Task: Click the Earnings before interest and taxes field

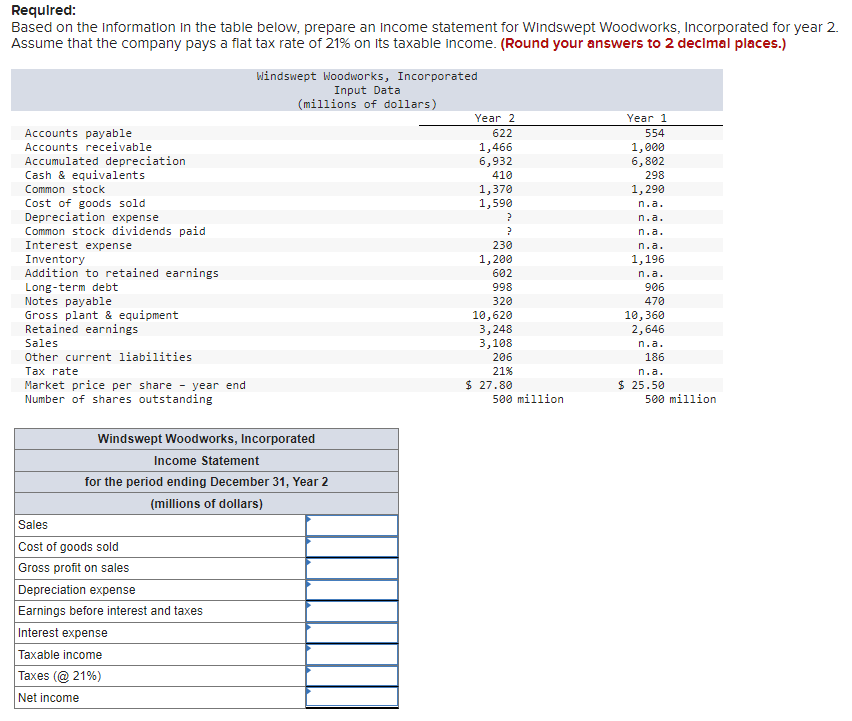Action: (352, 611)
